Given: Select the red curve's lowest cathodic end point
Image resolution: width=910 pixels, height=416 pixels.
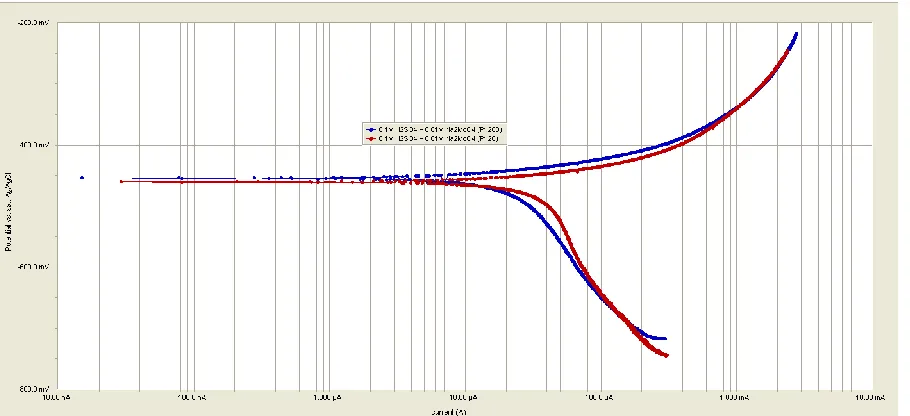Looking at the screenshot, I should click(x=667, y=356).
